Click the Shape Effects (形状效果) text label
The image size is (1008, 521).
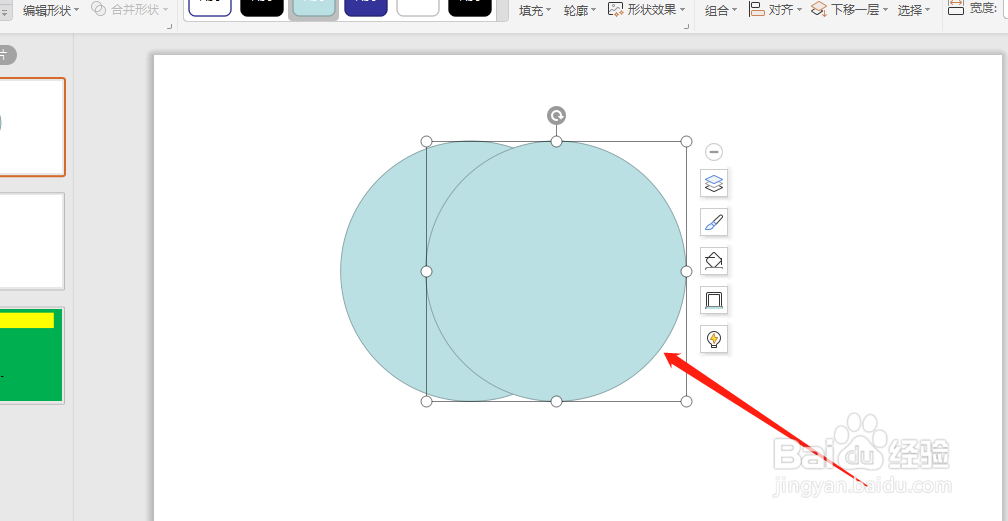(x=651, y=10)
